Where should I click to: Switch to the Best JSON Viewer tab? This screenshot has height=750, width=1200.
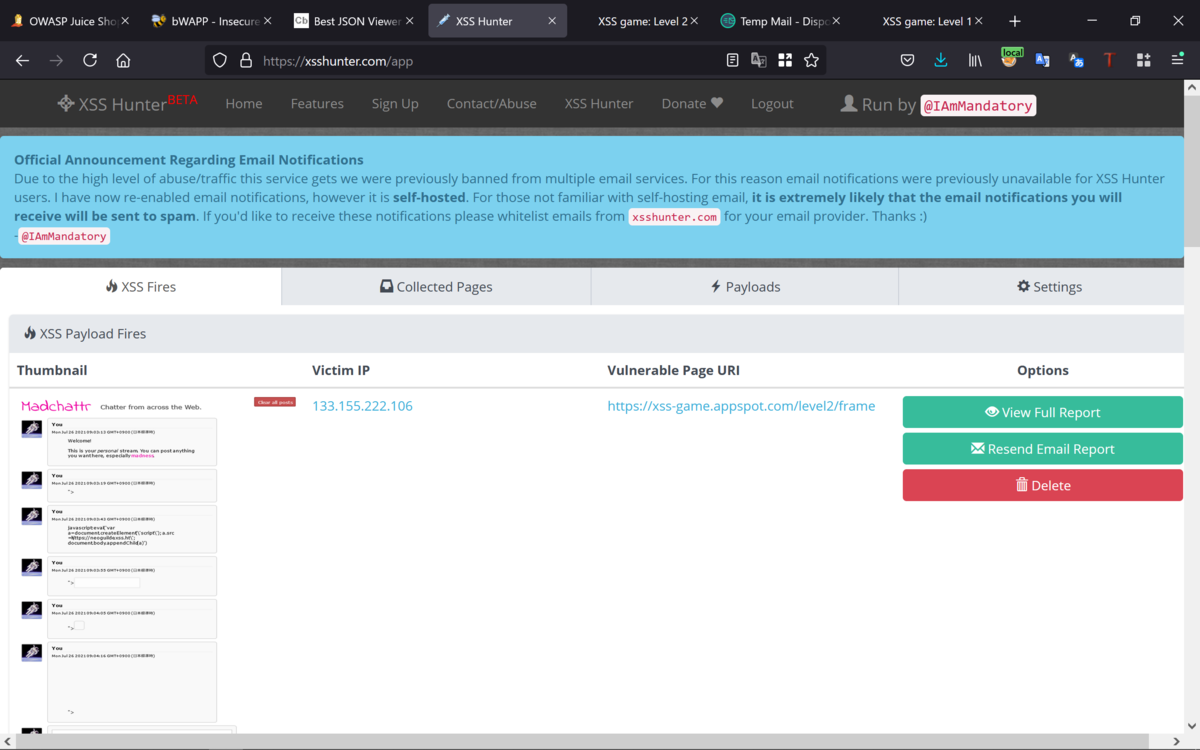355,21
